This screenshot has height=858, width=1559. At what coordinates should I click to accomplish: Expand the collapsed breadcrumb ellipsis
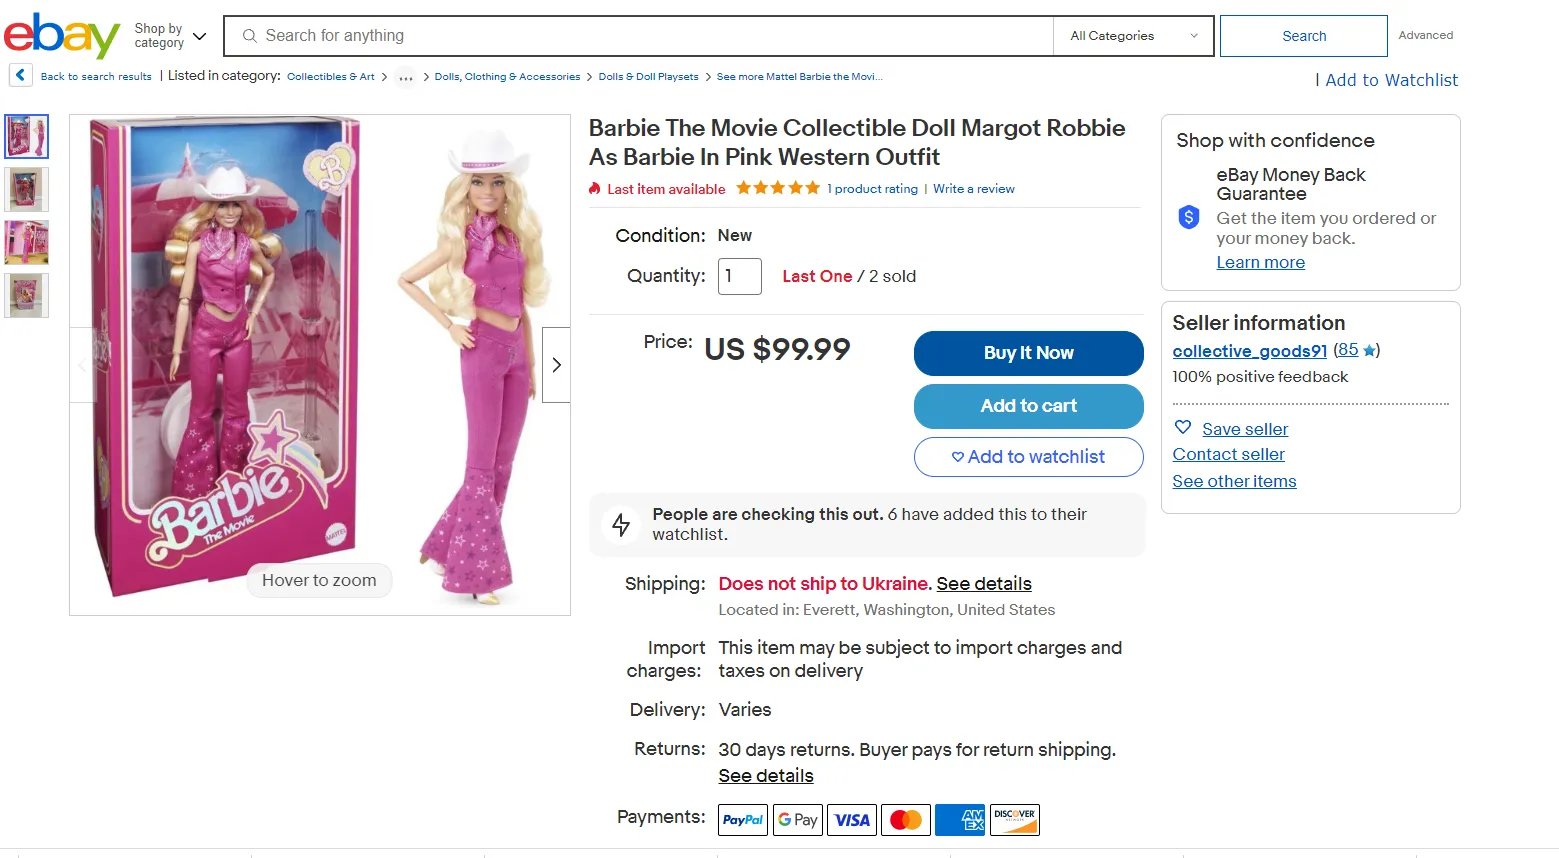pyautogui.click(x=405, y=77)
